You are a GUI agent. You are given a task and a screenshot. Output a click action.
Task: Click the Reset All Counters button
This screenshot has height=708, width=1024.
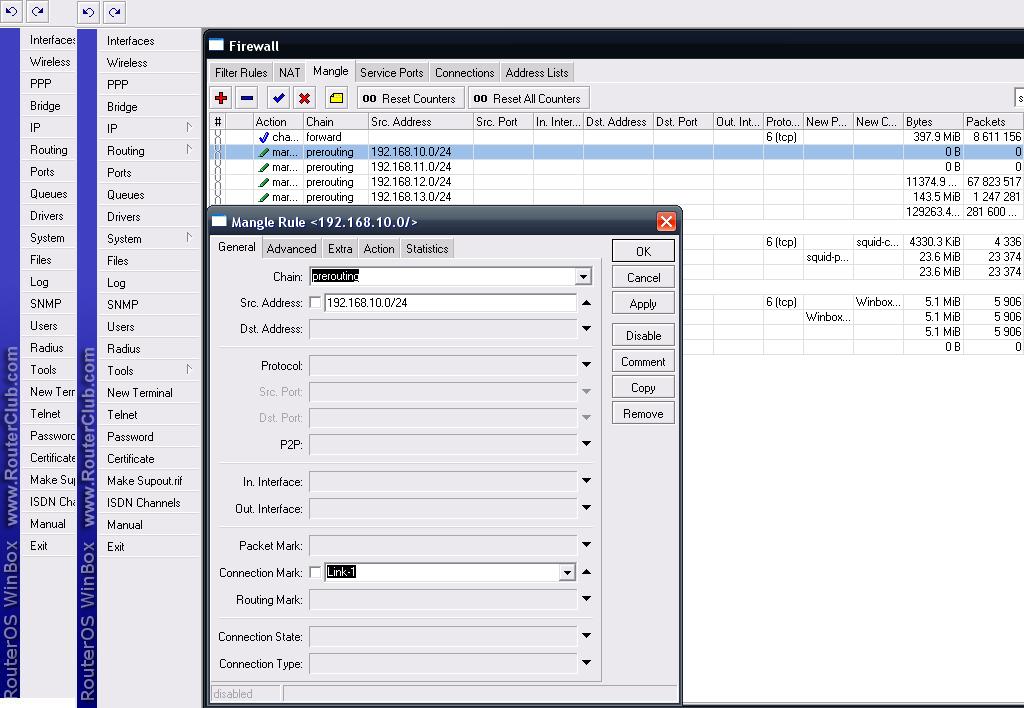coord(528,98)
